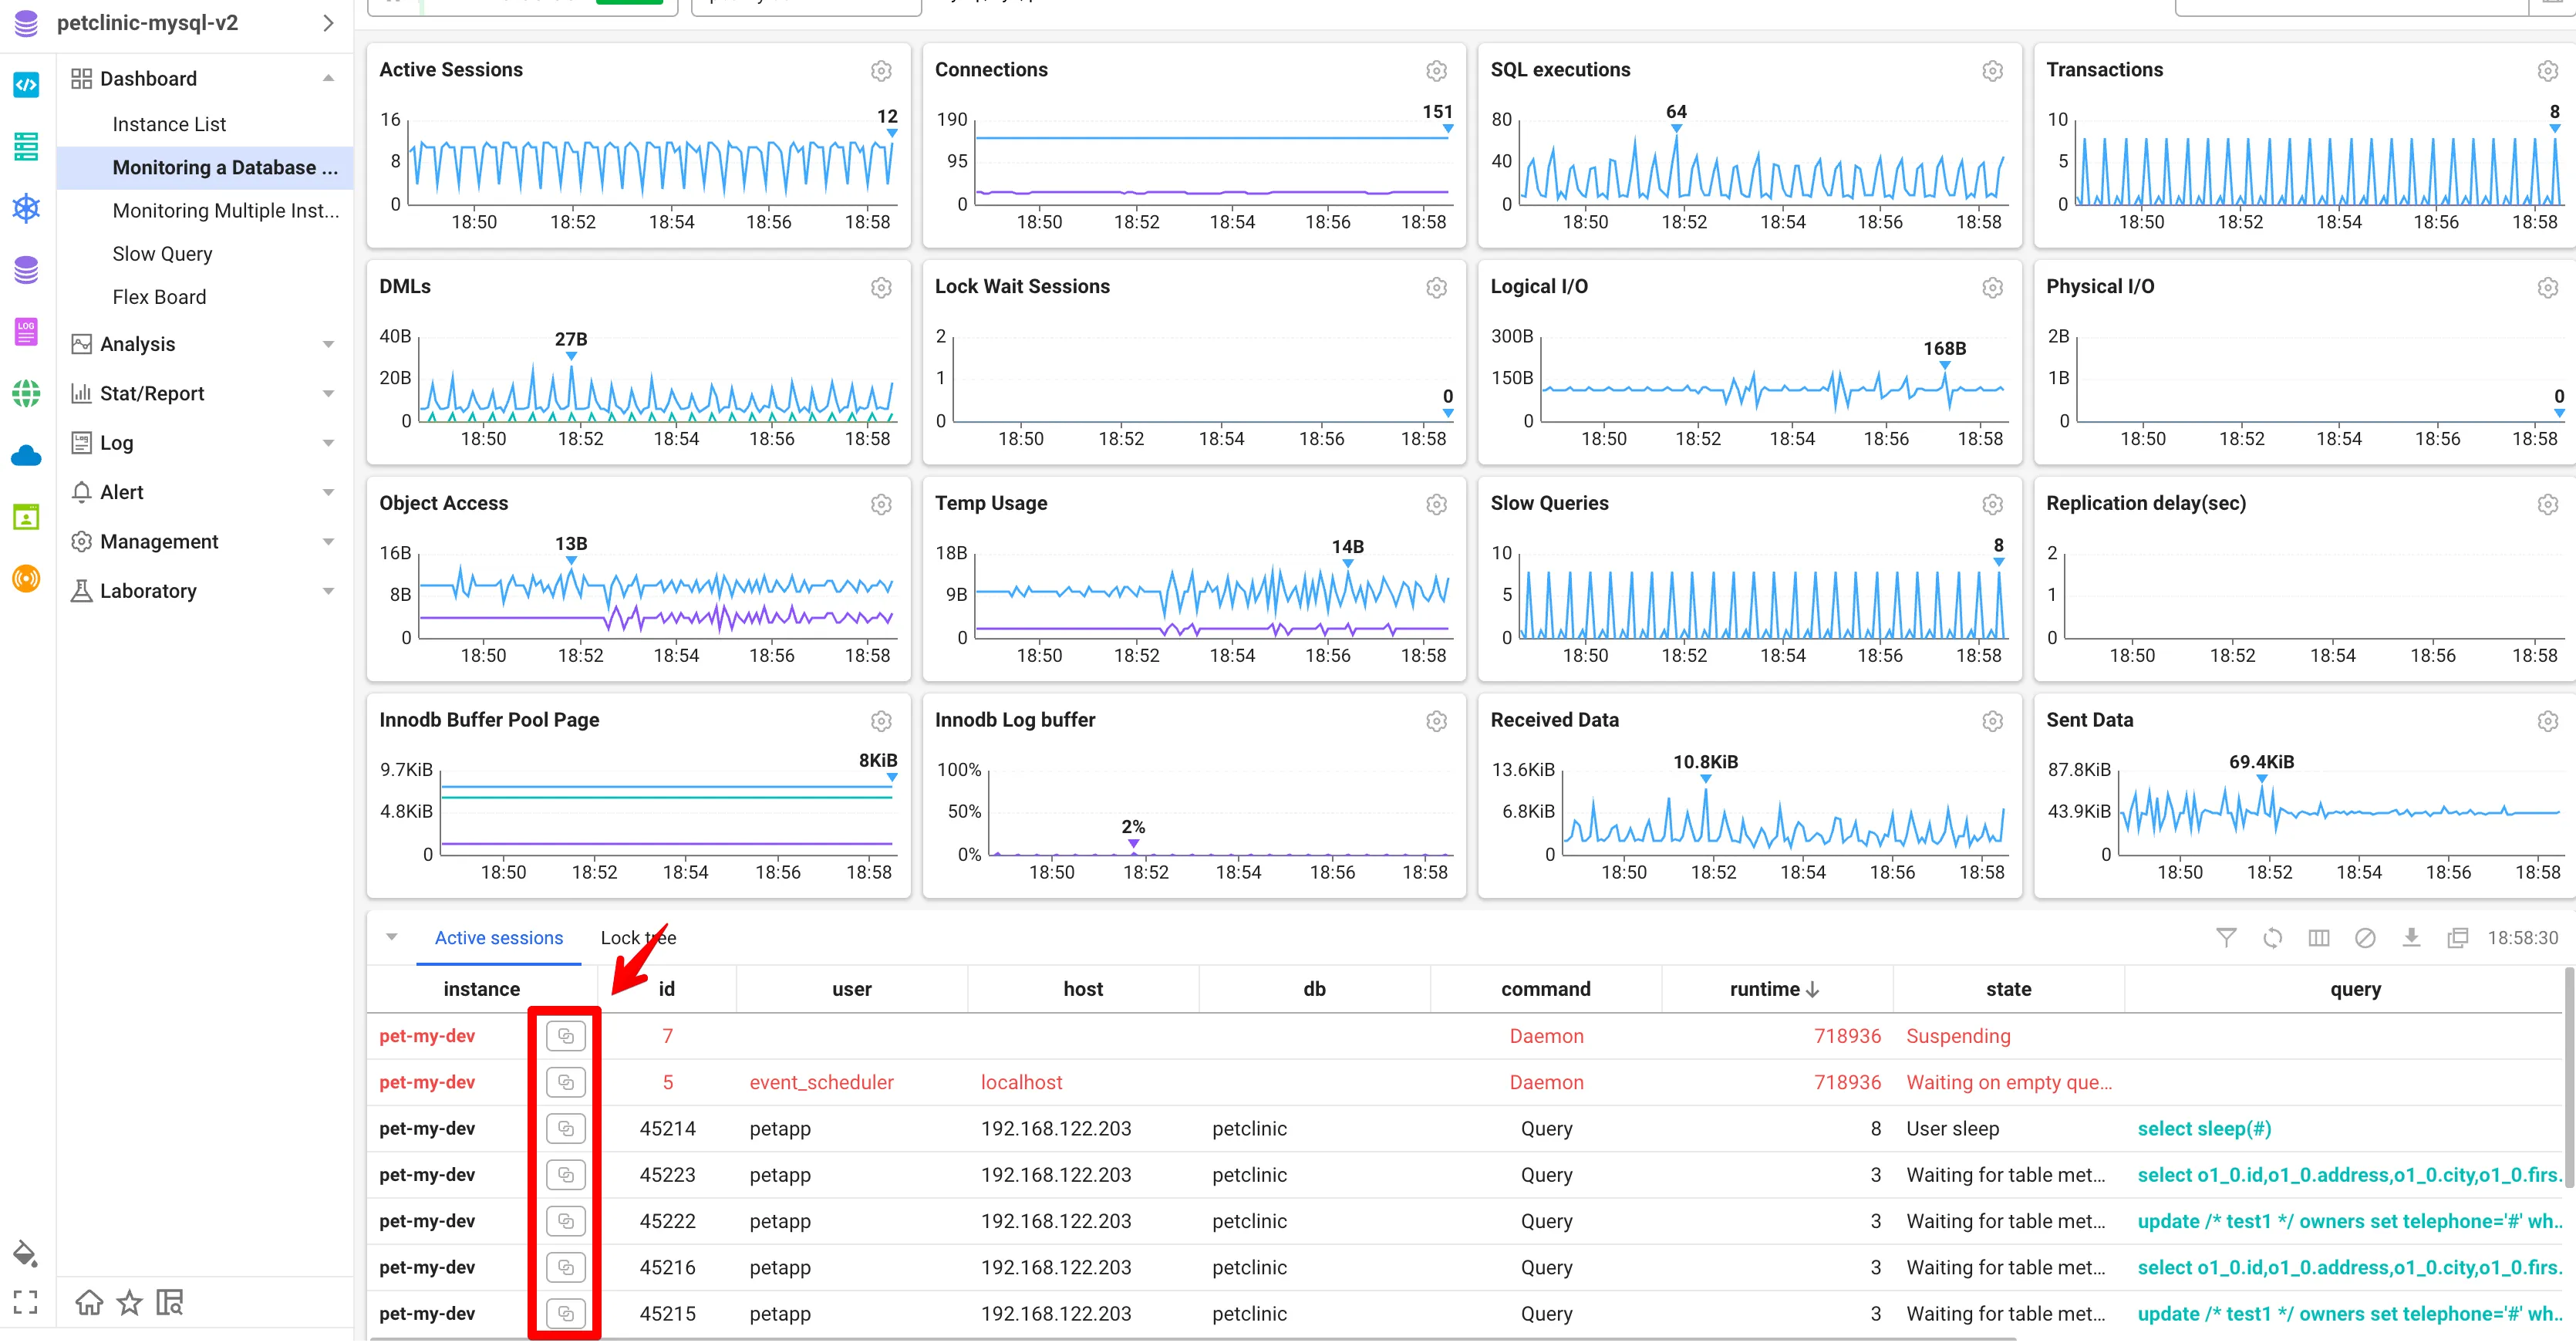
Task: Click the Kubernetes wheel icon in left rail
Action: click(26, 208)
